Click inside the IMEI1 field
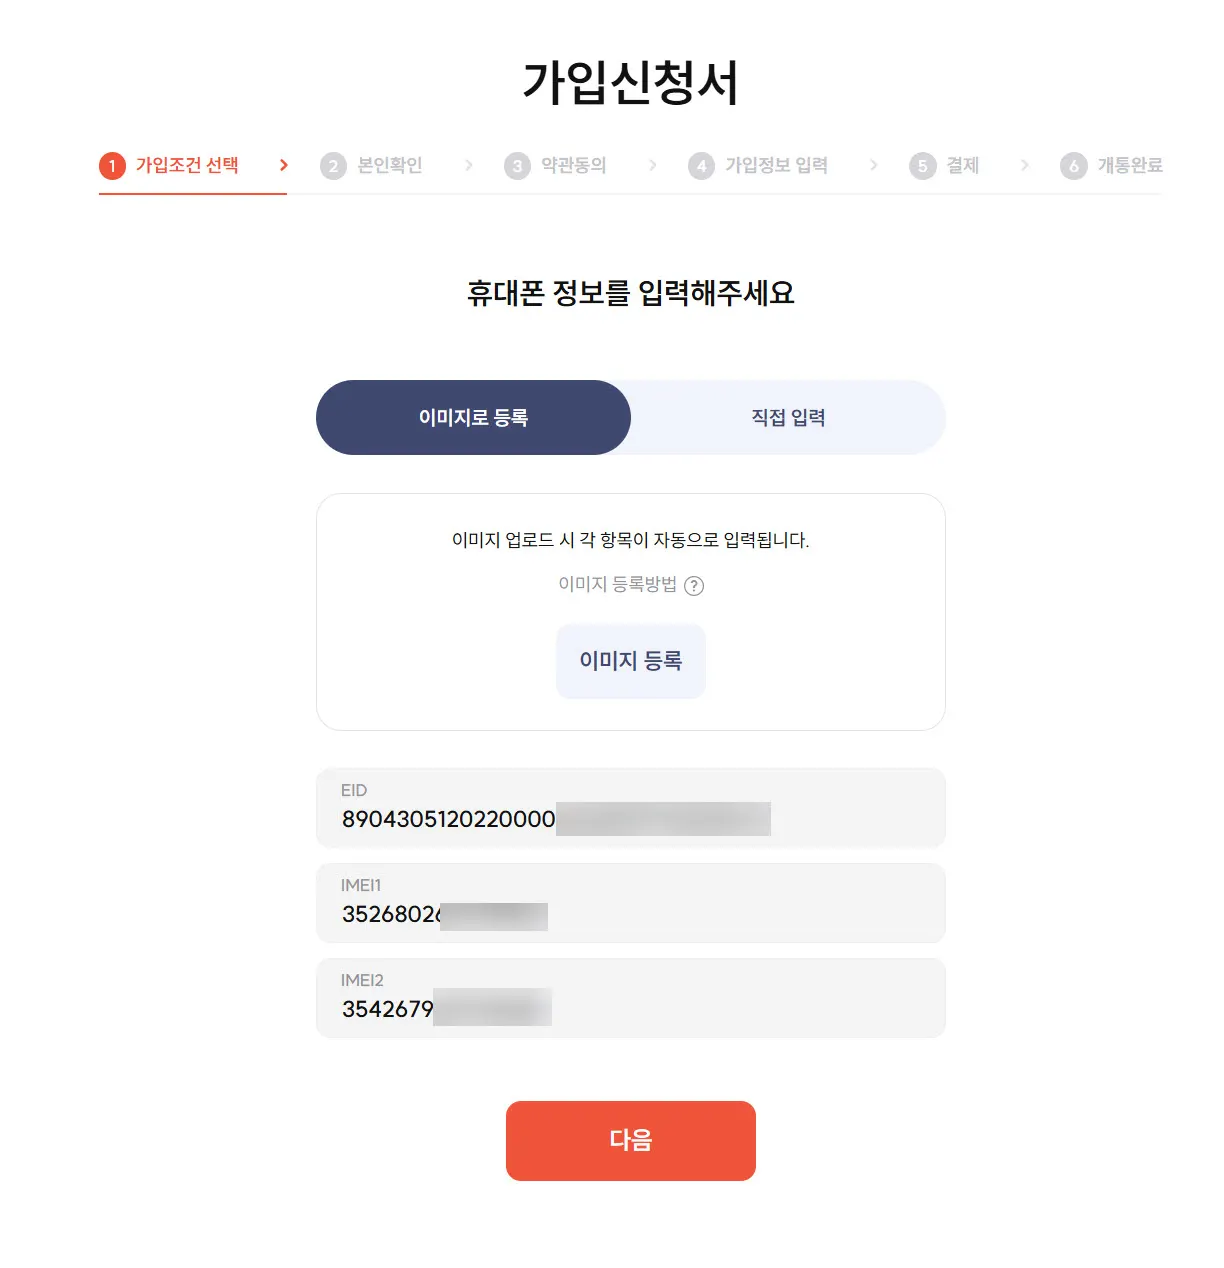1224x1268 pixels. click(630, 903)
